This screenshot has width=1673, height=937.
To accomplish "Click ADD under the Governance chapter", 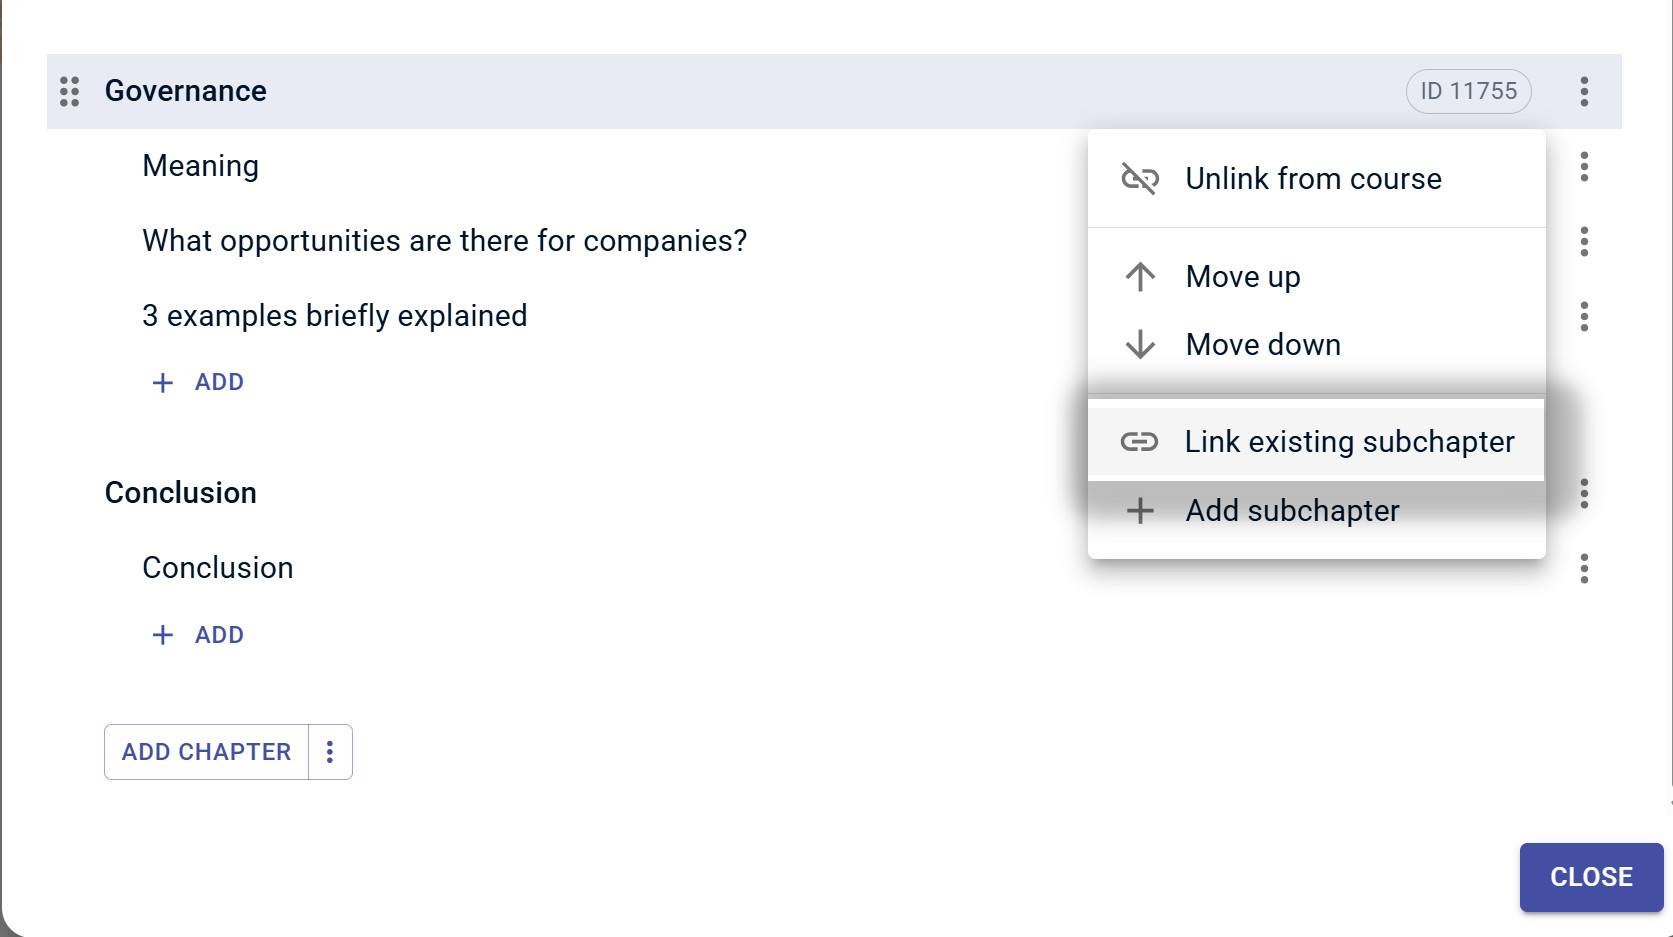I will [x=199, y=382].
